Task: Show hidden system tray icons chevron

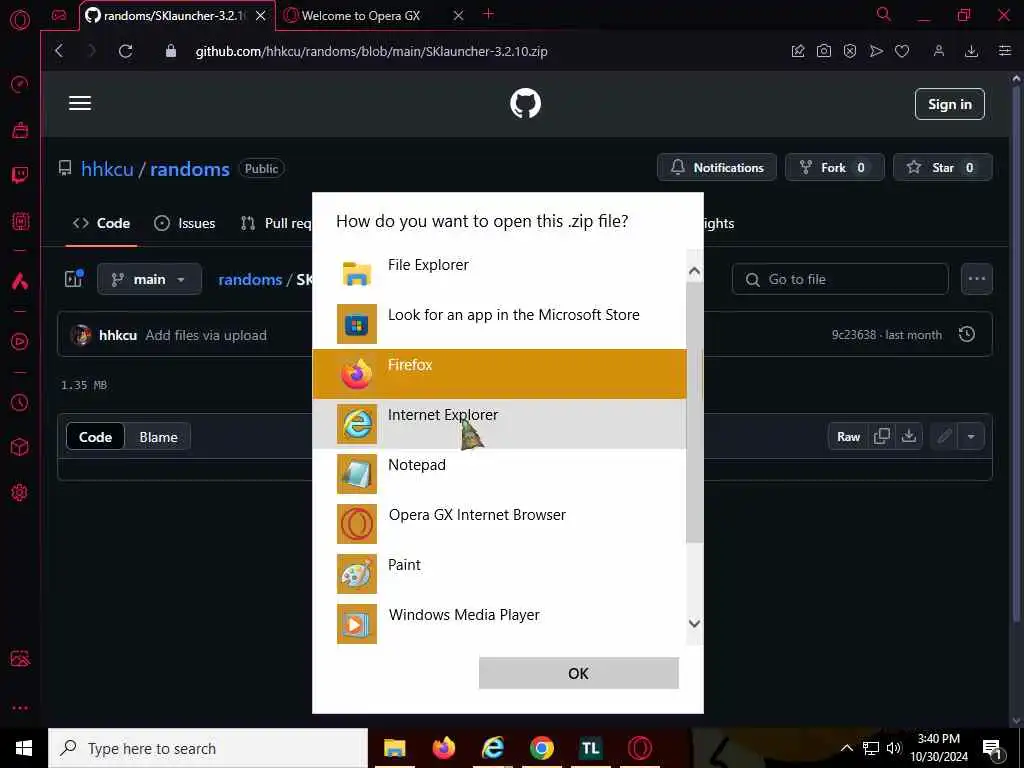Action: tap(846, 748)
